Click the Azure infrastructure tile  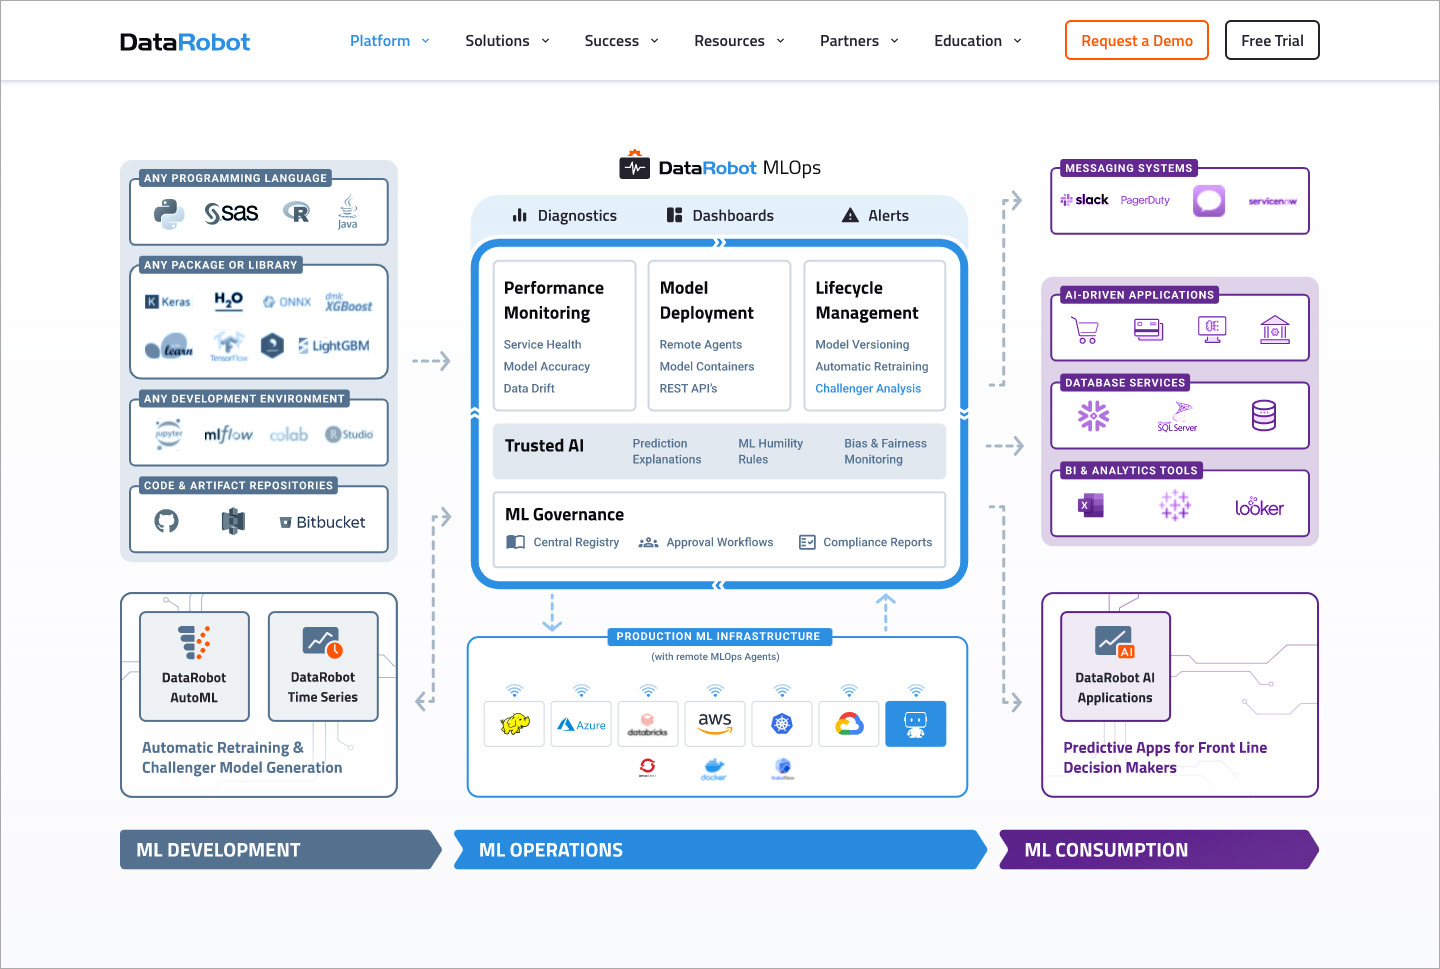tap(581, 724)
